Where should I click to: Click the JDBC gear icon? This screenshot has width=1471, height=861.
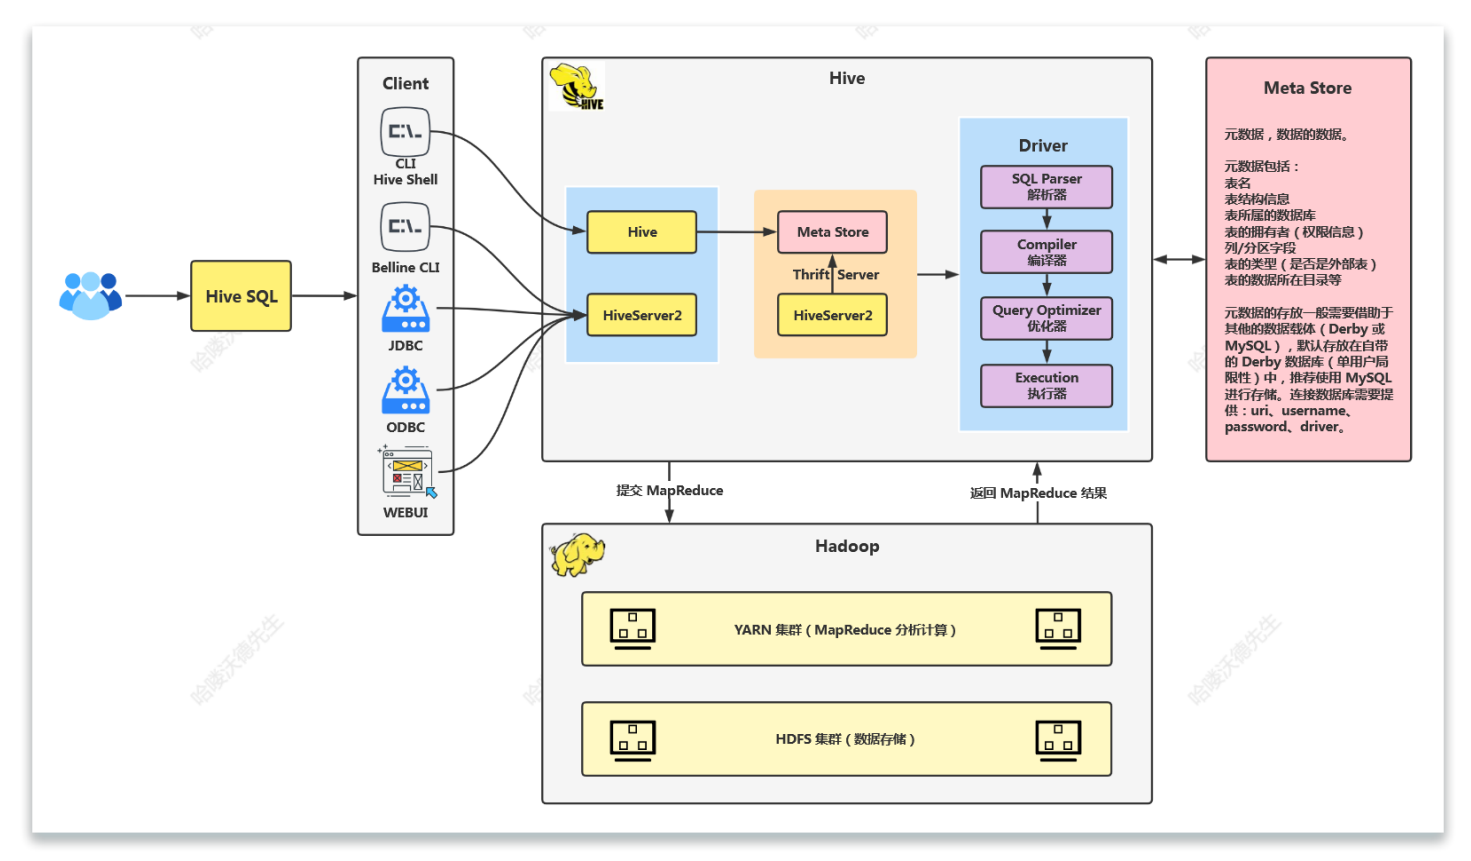(x=405, y=309)
